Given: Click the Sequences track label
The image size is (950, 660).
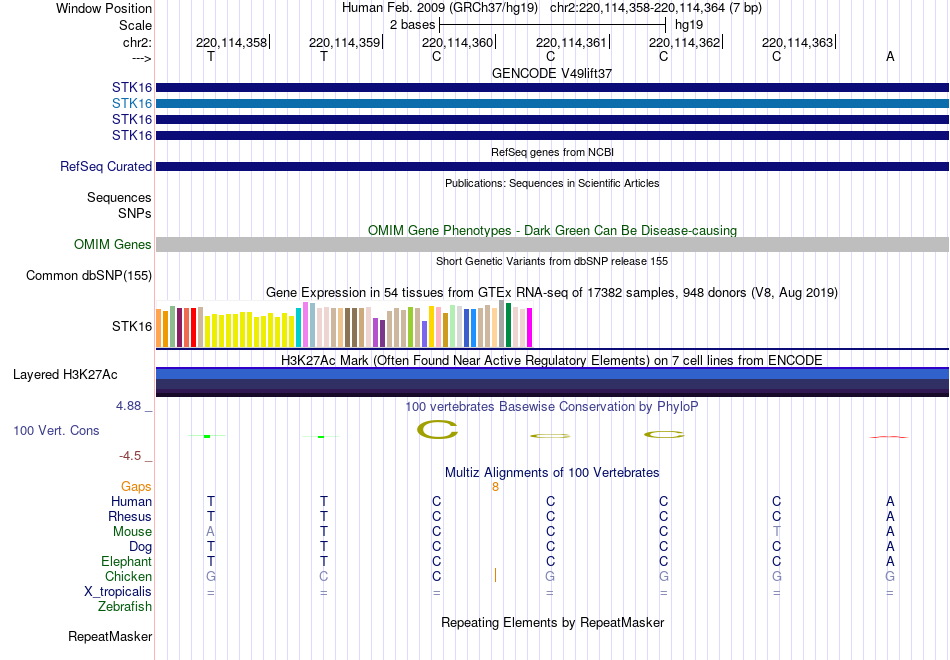Looking at the screenshot, I should [119, 198].
